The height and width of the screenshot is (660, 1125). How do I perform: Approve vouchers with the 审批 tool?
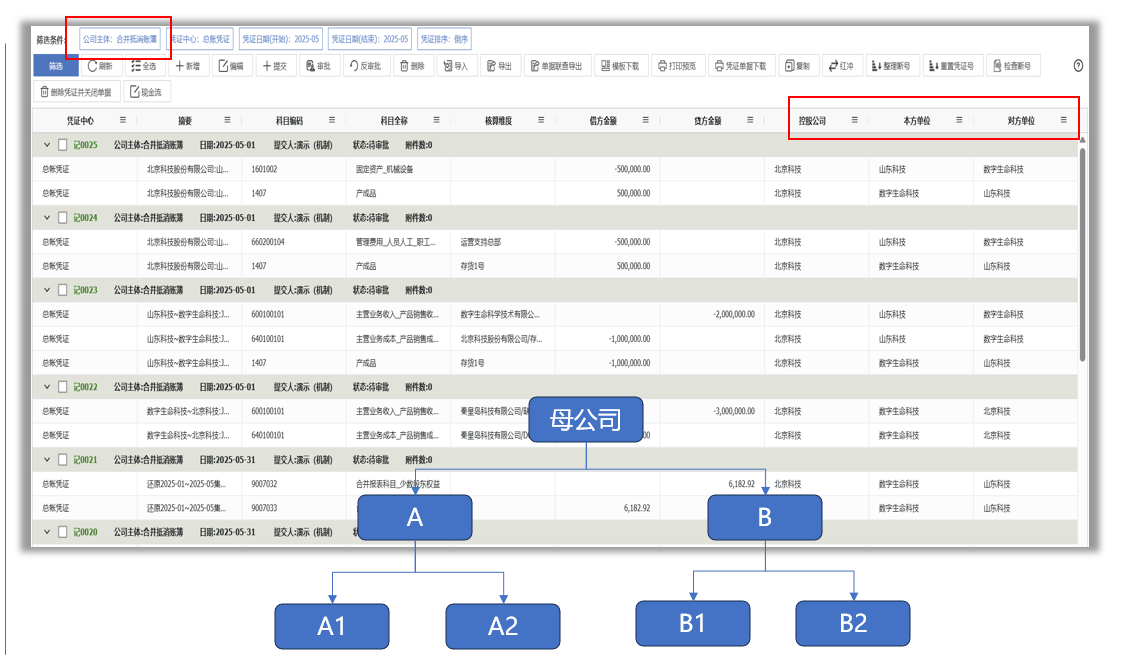[319, 66]
